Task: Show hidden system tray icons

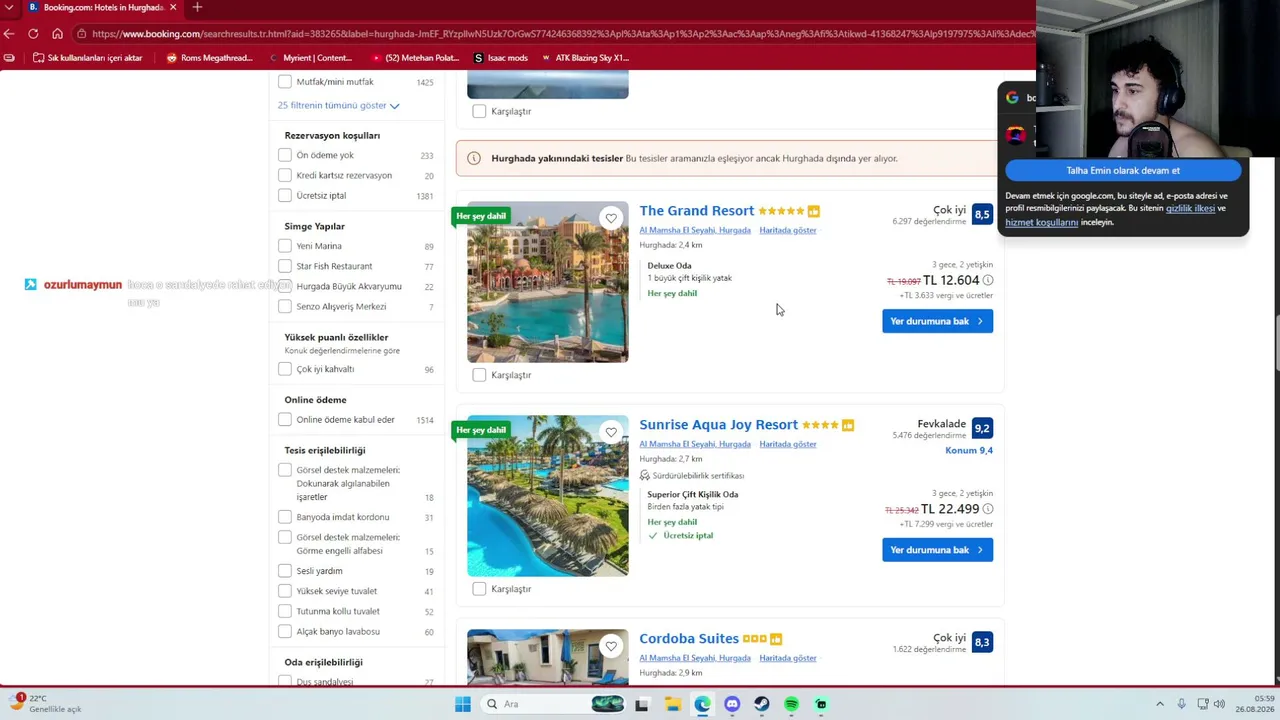Action: click(x=1160, y=704)
